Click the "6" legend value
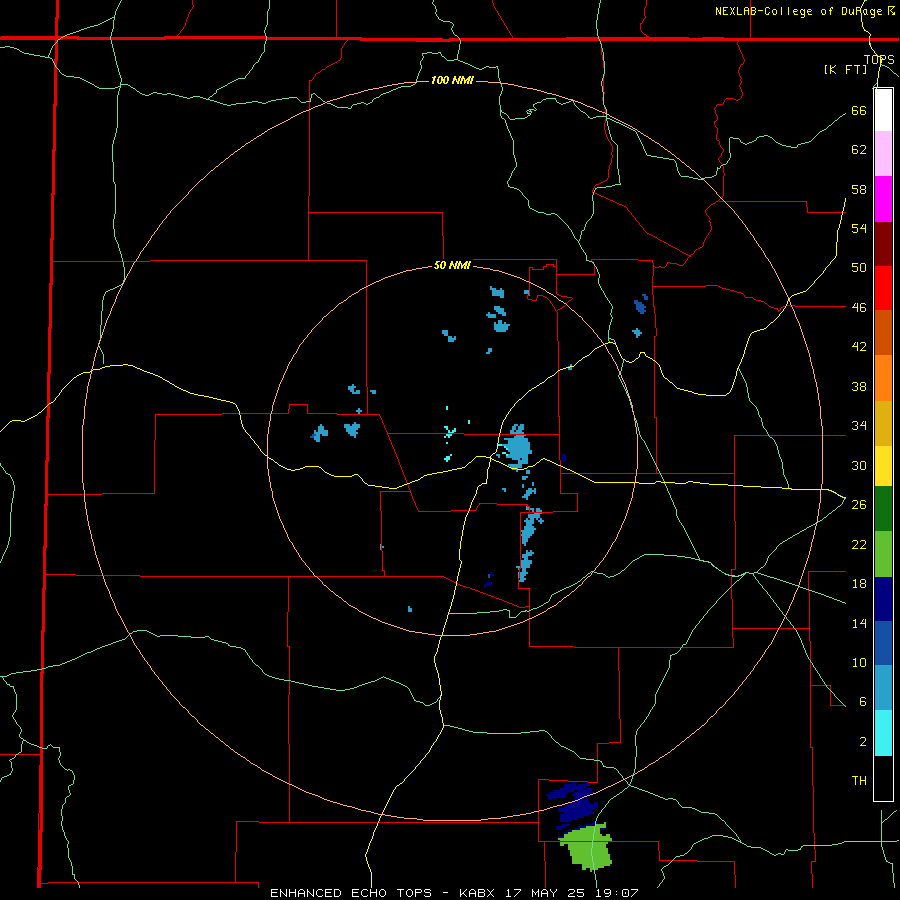The width and height of the screenshot is (900, 900). [x=862, y=702]
